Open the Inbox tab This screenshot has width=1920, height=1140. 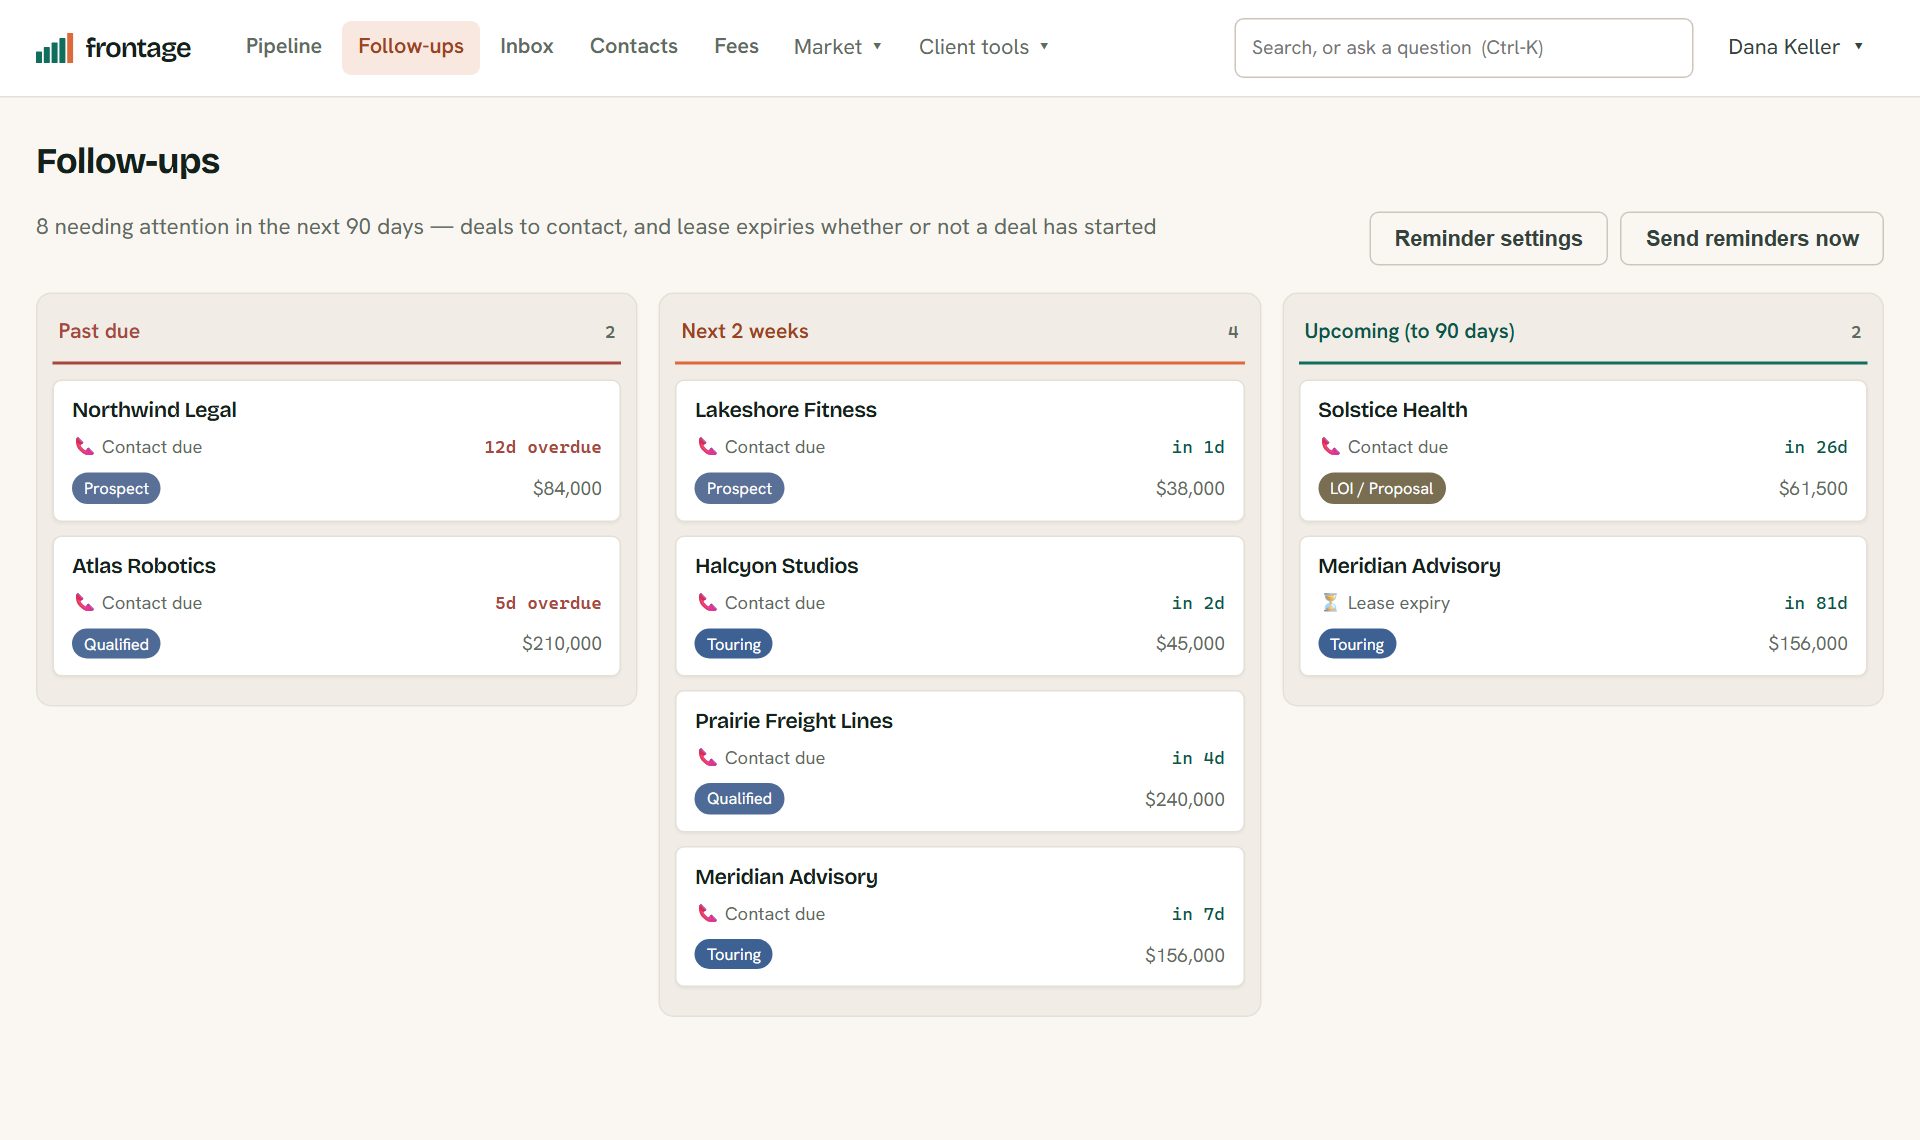tap(527, 47)
